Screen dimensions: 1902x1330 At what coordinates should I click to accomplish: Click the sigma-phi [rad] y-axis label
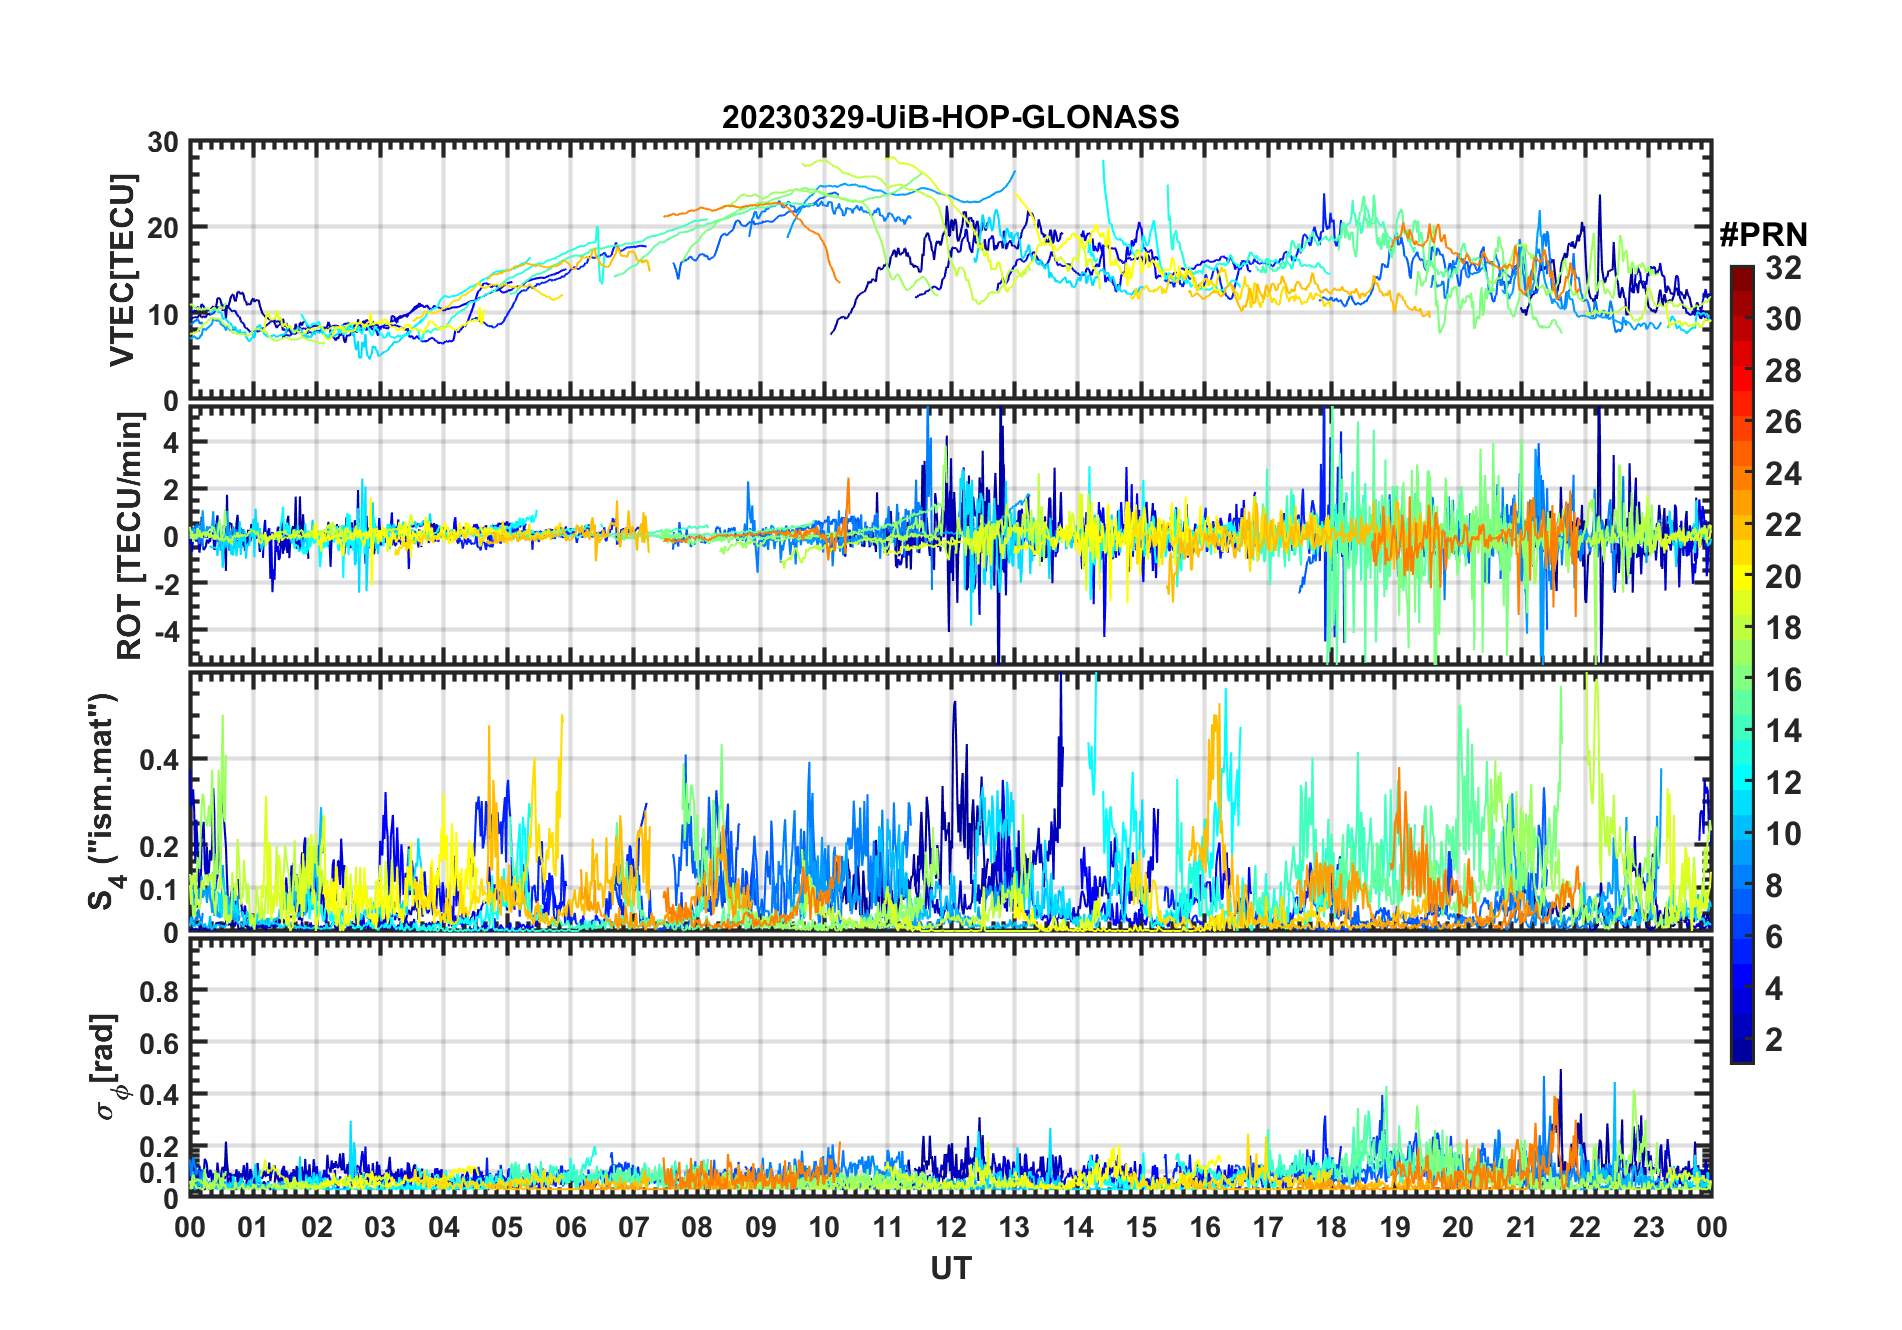pyautogui.click(x=108, y=1067)
